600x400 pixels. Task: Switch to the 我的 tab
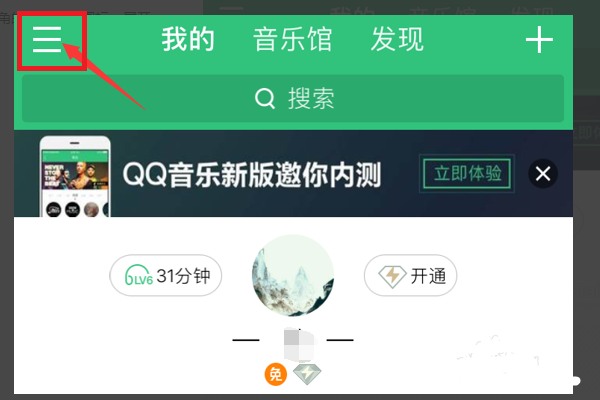click(188, 39)
